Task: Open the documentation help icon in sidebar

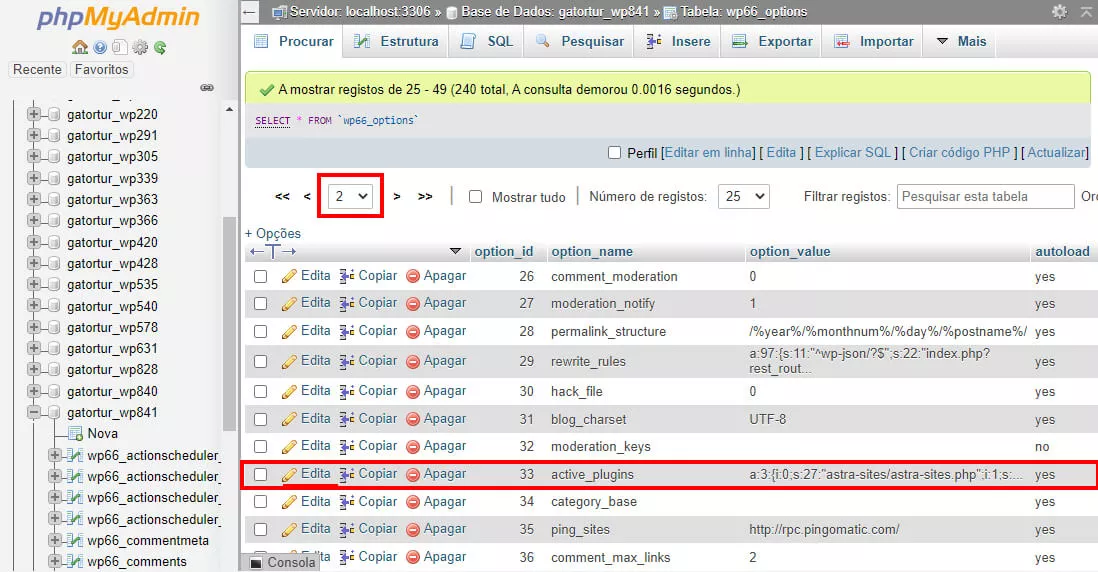Action: point(100,48)
